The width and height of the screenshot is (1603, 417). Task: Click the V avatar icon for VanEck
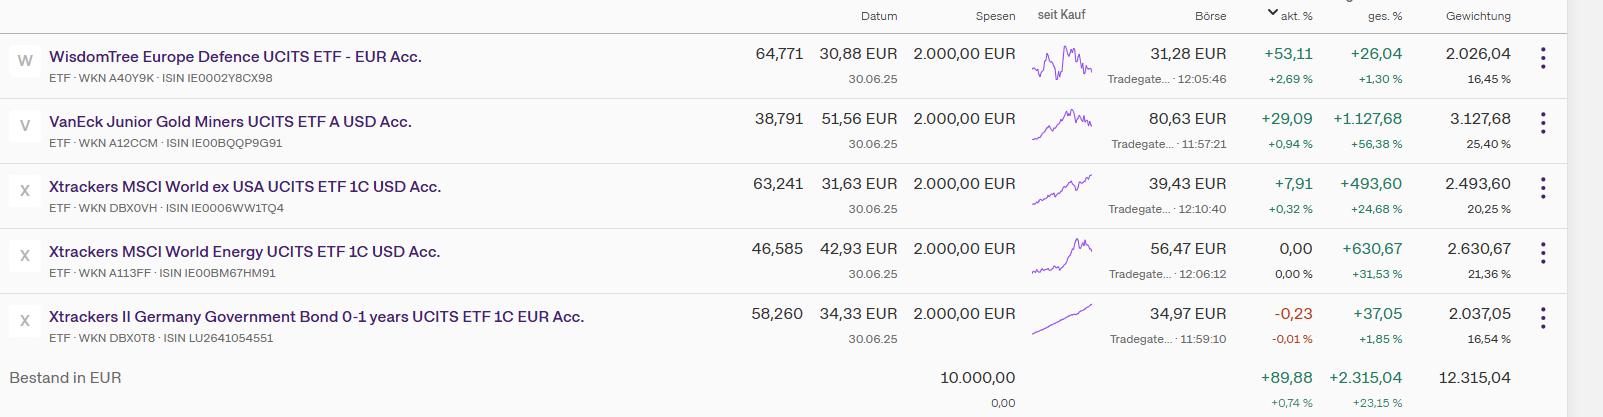coord(25,125)
